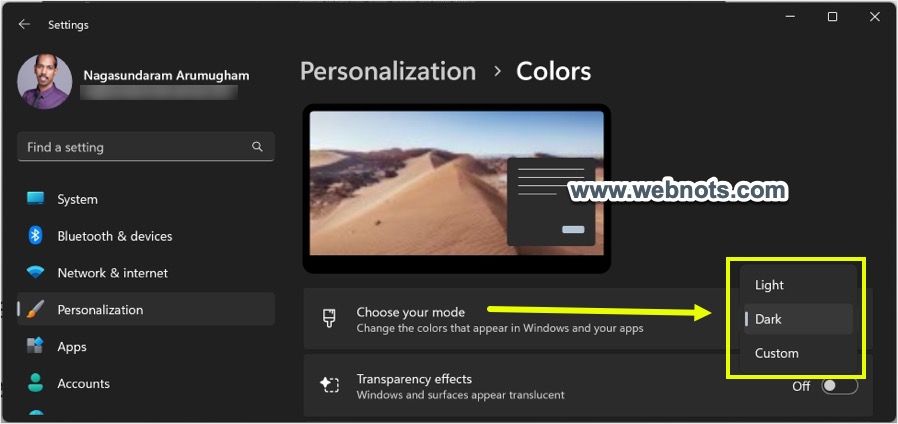Choose Dark mode from dropdown
898x424 pixels.
798,319
